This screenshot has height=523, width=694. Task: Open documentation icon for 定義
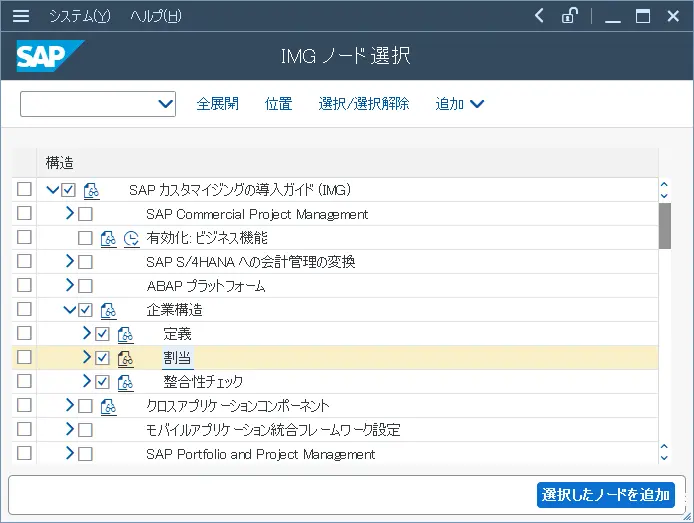[x=126, y=335]
